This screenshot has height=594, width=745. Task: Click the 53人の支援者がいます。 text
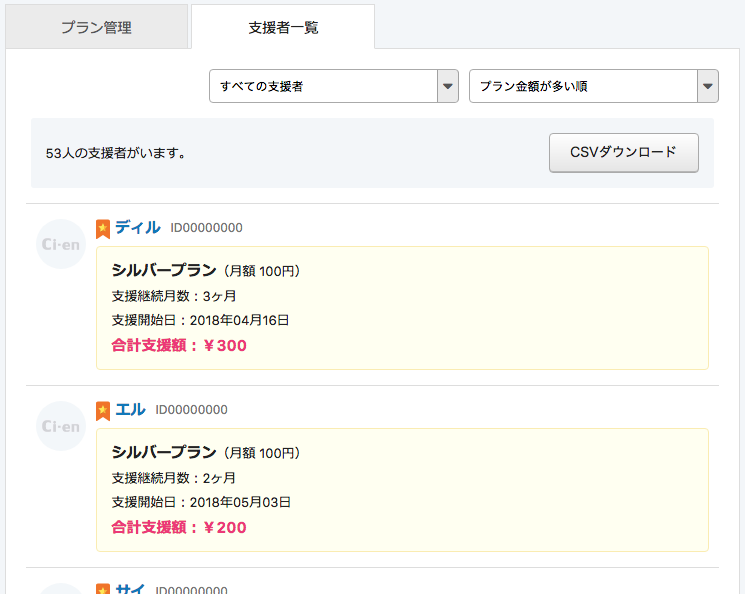116,153
